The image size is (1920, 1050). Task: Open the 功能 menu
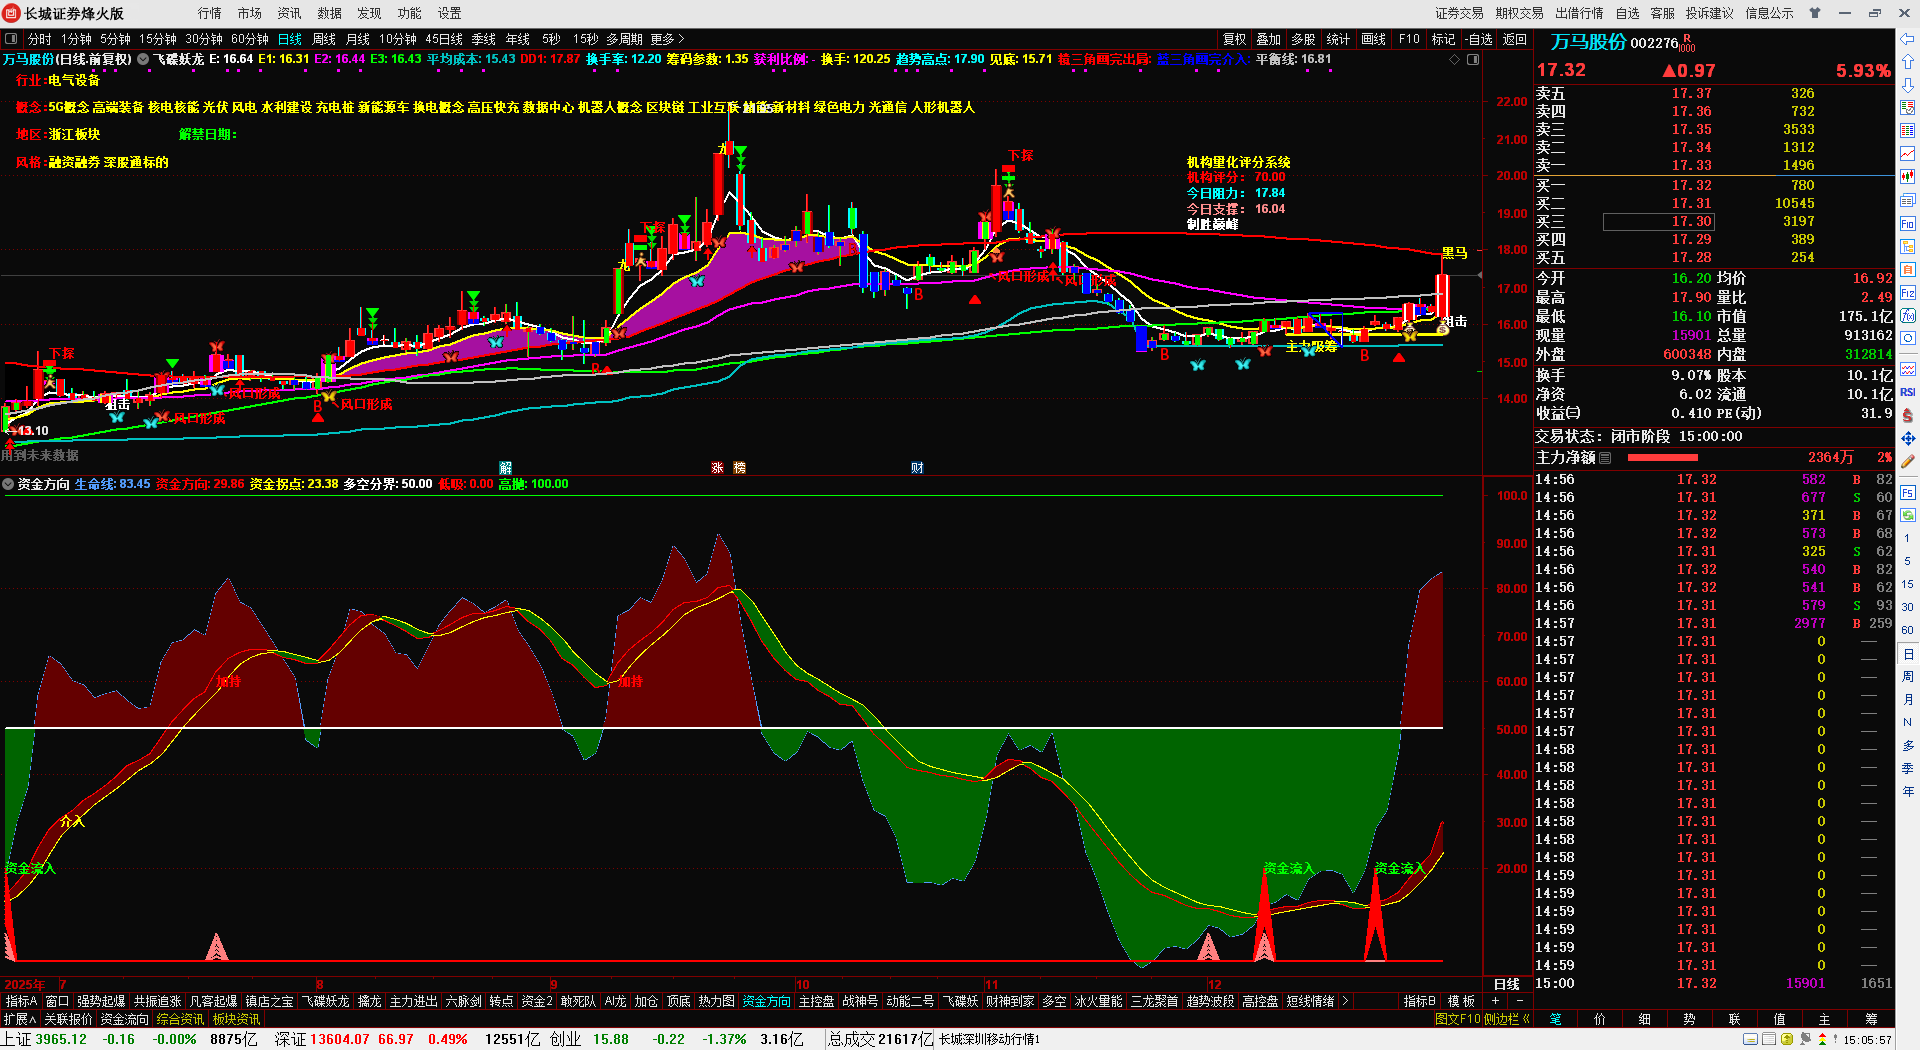pos(410,13)
